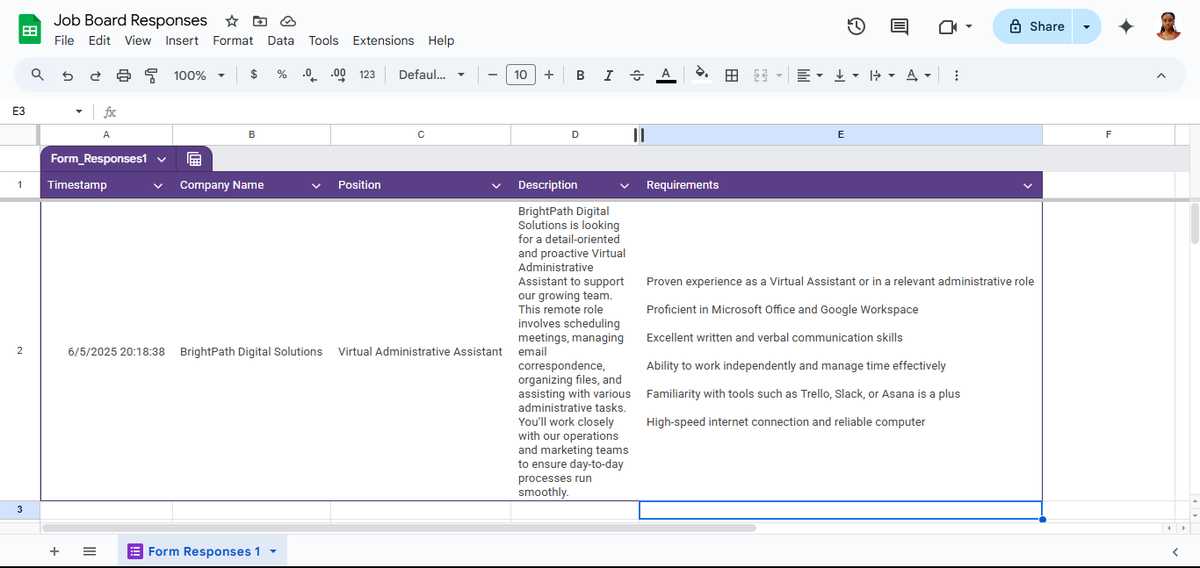Redo the last action

pyautogui.click(x=96, y=75)
